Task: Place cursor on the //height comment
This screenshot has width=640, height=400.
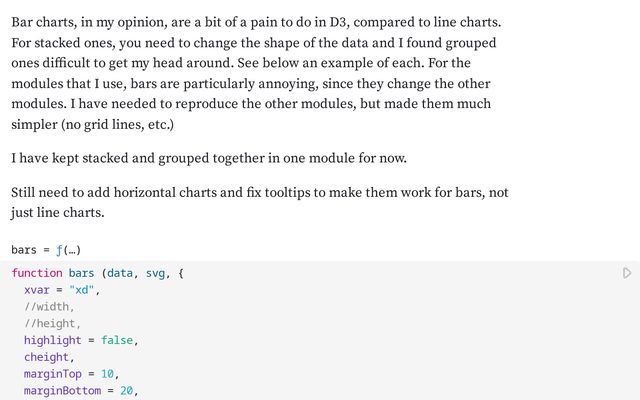Action: [52, 324]
